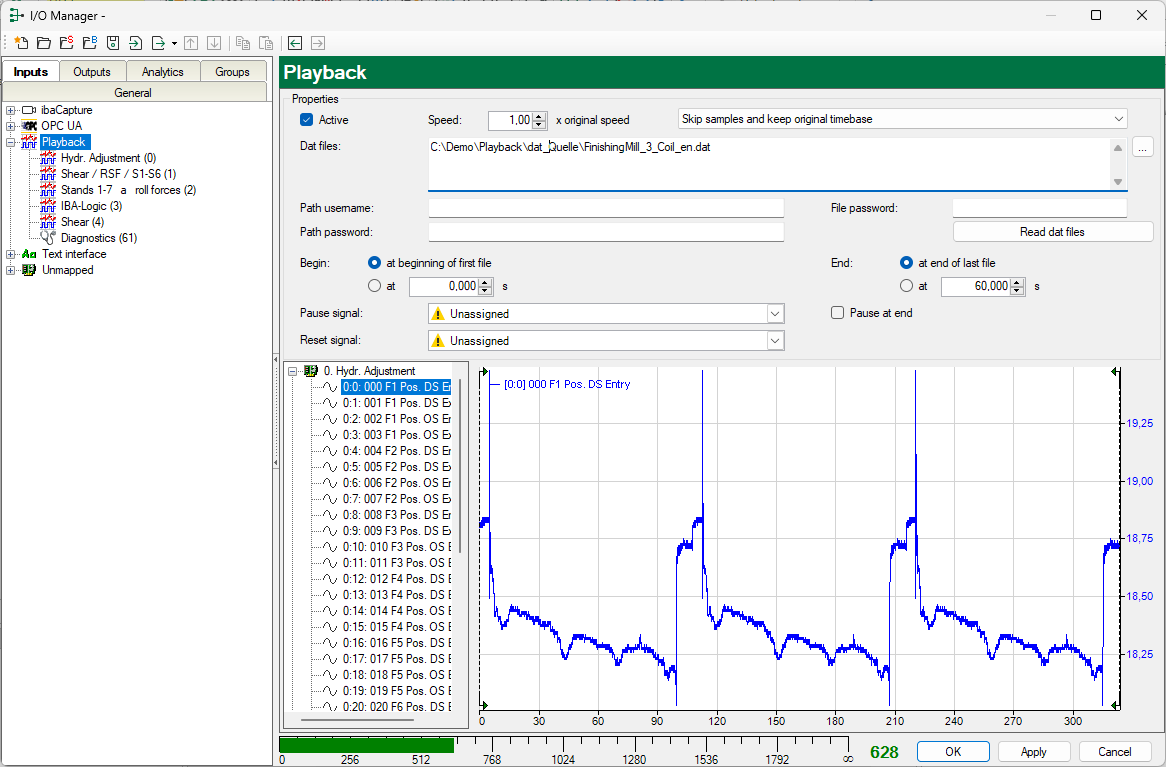
Task: Click the Begin time 0,000 field
Action: pos(444,286)
